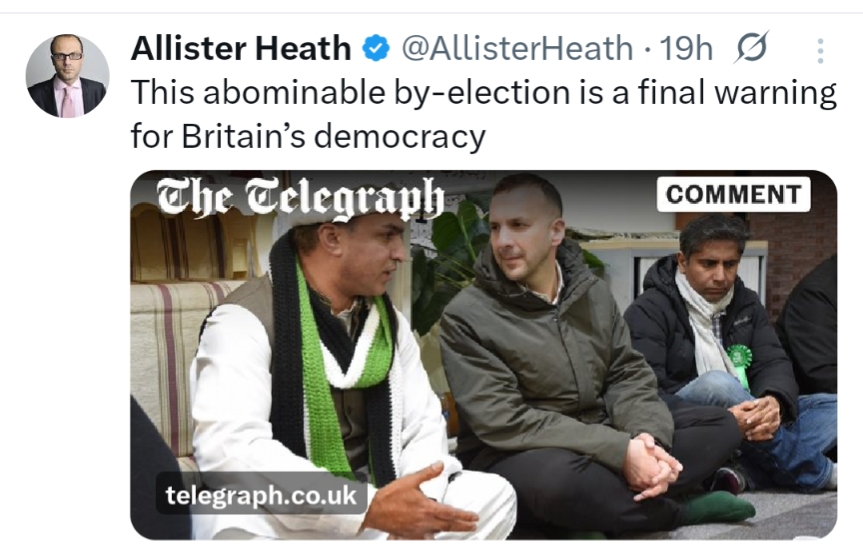The image size is (863, 547).
Task: Click the blue verified badge
Action: (x=374, y=48)
